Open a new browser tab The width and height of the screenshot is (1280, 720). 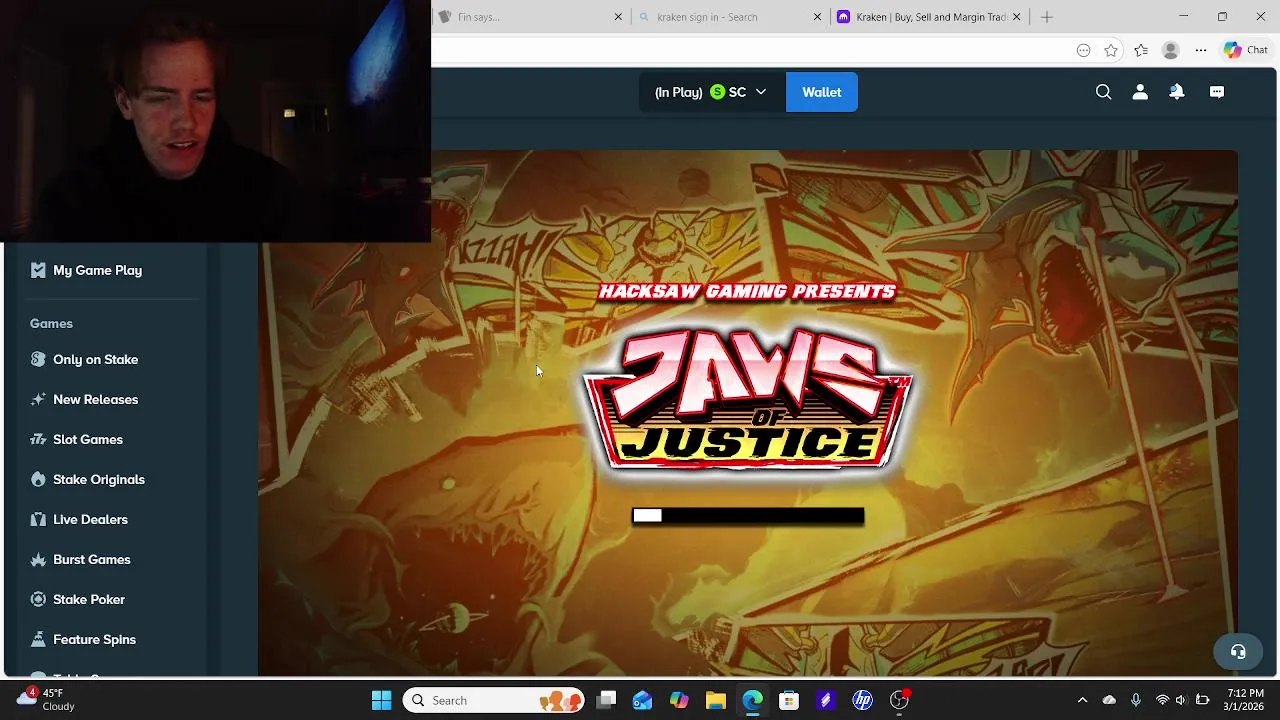1047,17
